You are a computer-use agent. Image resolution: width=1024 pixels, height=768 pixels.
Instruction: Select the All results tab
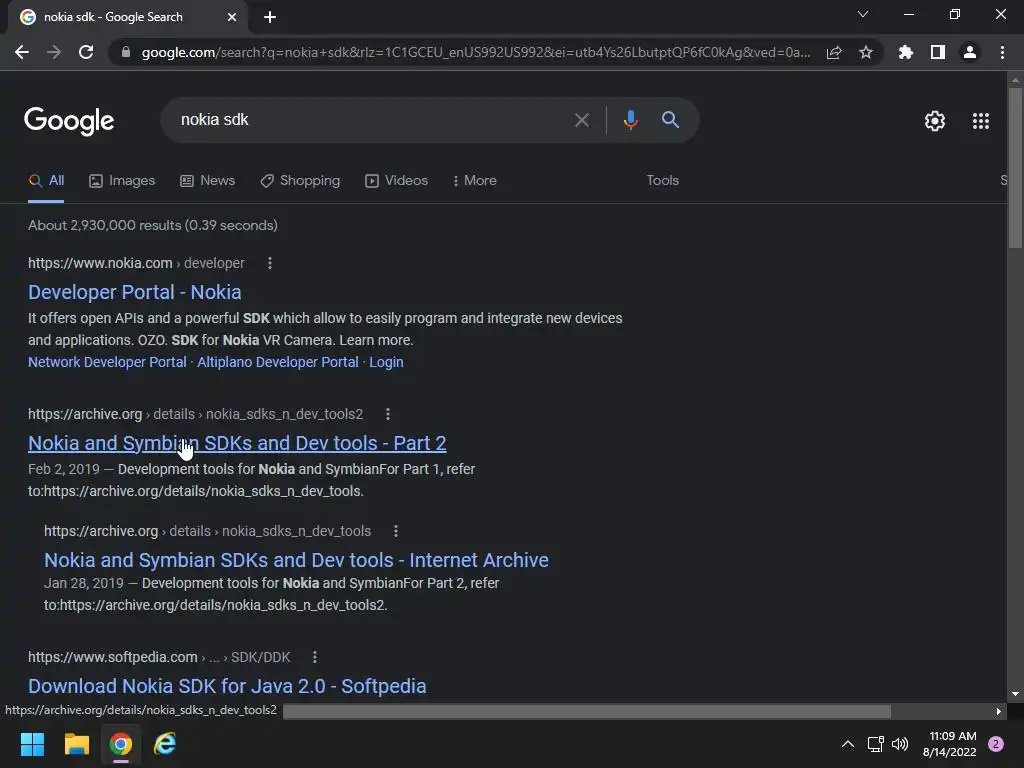pos(46,181)
